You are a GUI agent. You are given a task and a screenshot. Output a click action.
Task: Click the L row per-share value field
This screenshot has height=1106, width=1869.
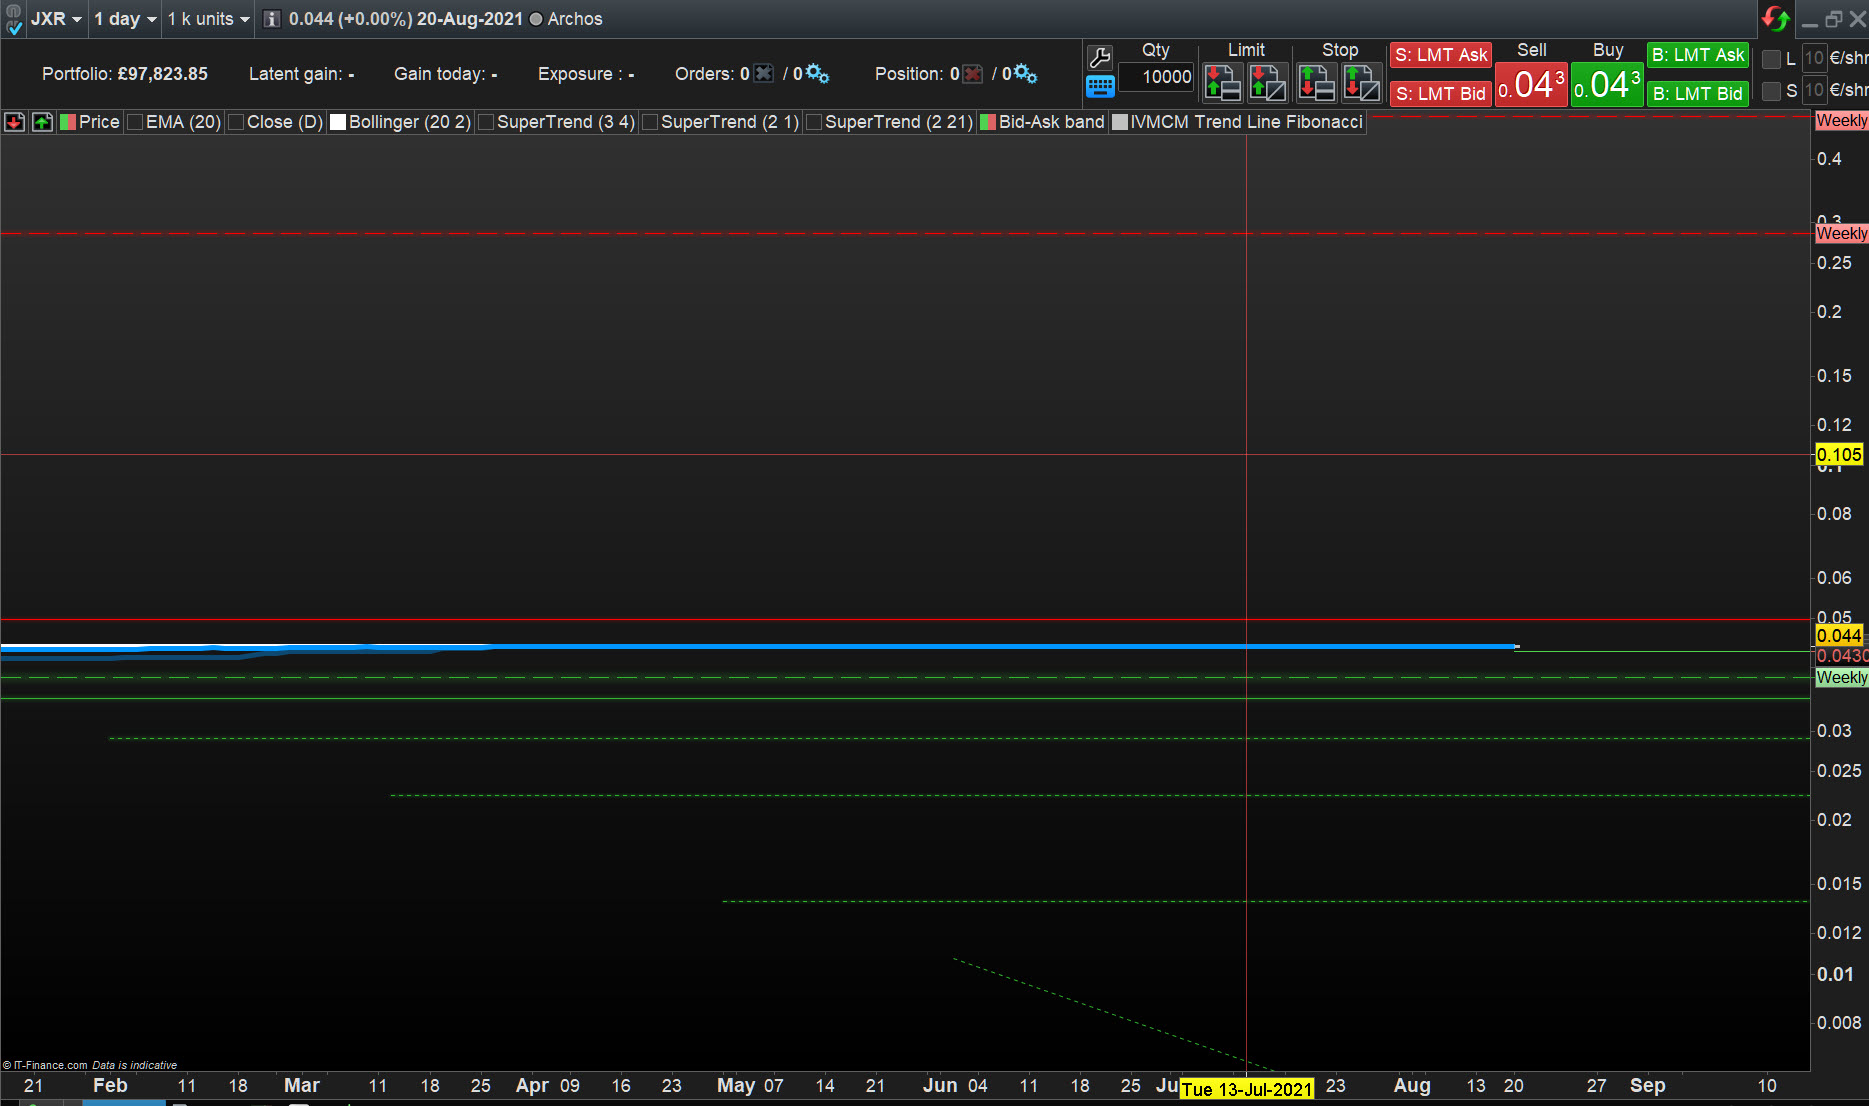click(x=1814, y=58)
